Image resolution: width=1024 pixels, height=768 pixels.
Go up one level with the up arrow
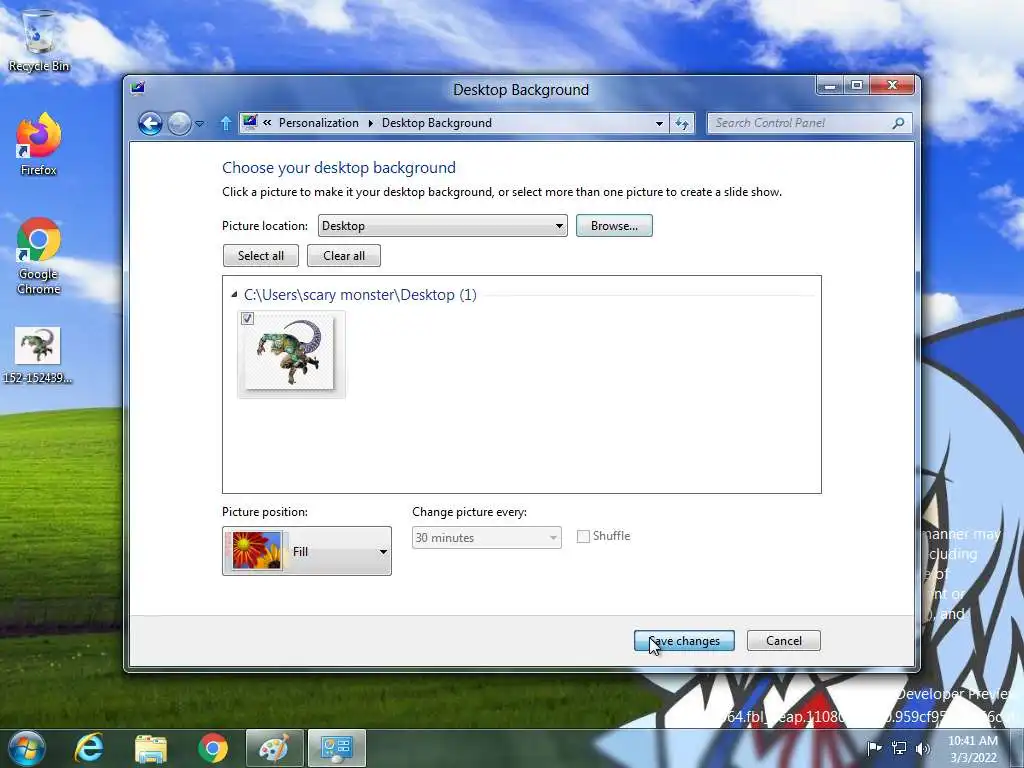(225, 123)
